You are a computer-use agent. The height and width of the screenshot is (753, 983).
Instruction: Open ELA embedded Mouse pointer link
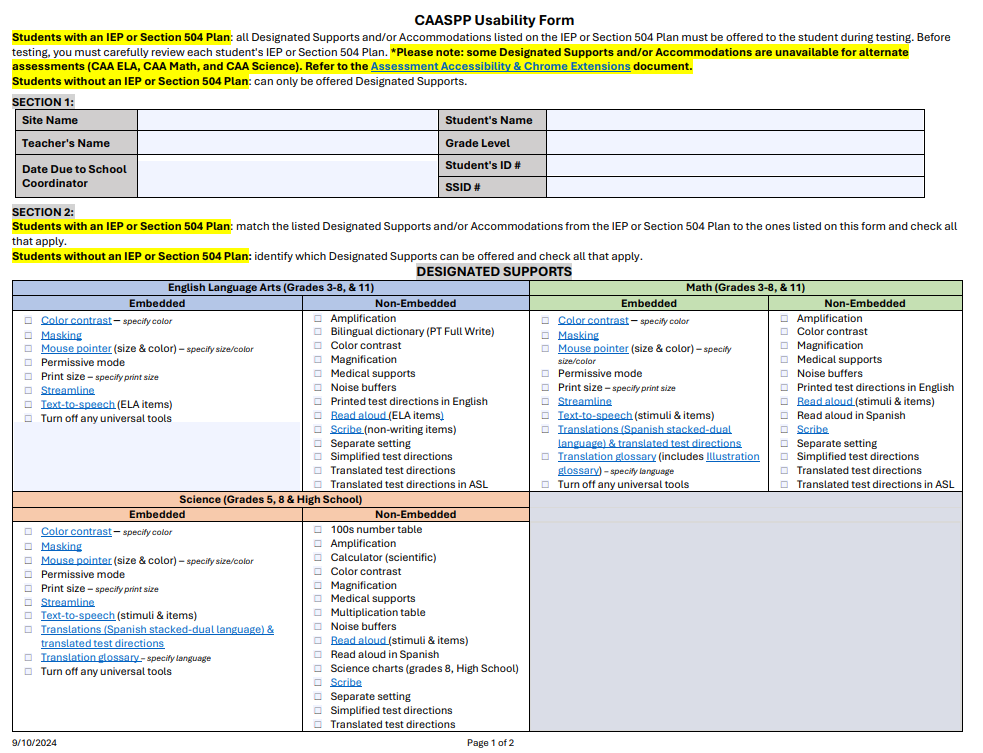(76, 349)
